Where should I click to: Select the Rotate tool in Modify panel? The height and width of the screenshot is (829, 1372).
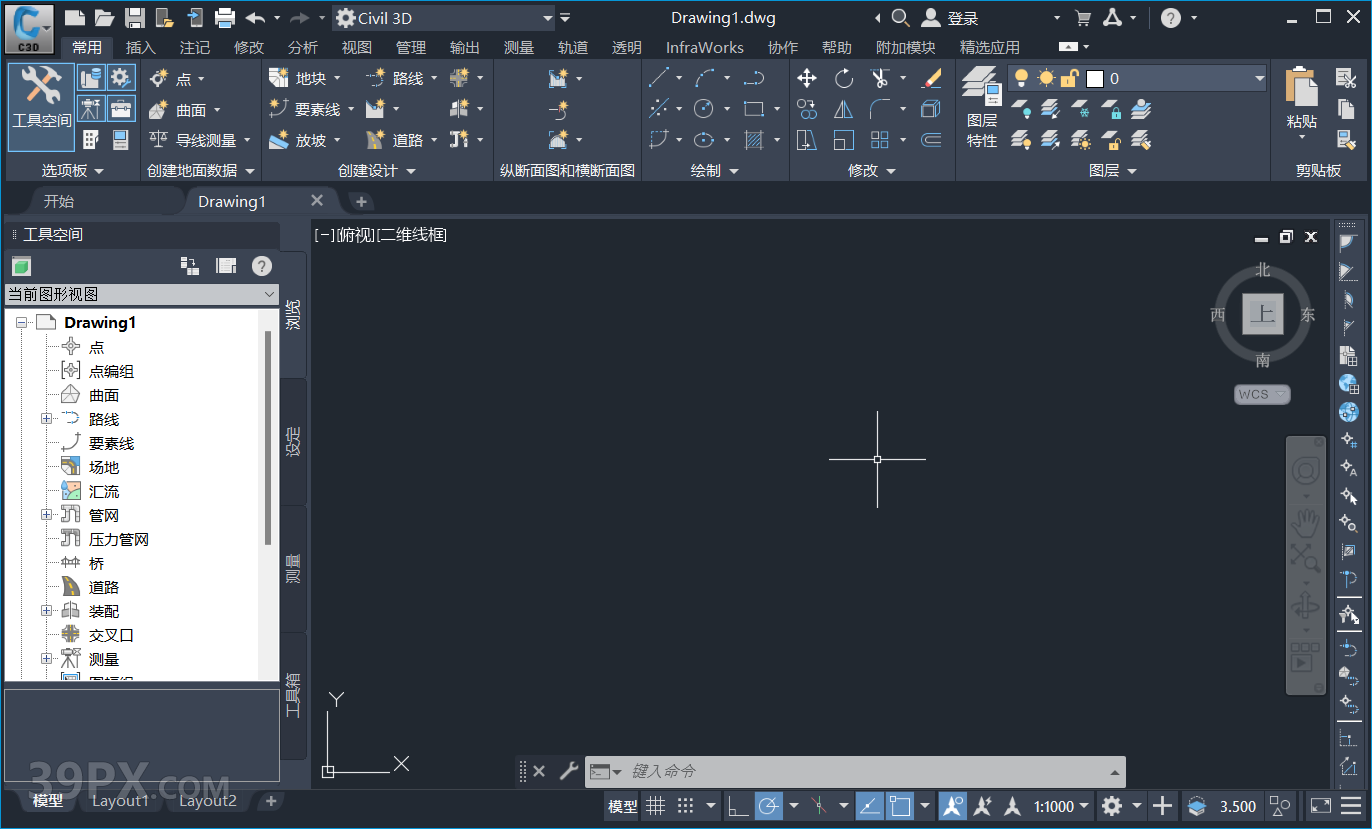pyautogui.click(x=844, y=78)
